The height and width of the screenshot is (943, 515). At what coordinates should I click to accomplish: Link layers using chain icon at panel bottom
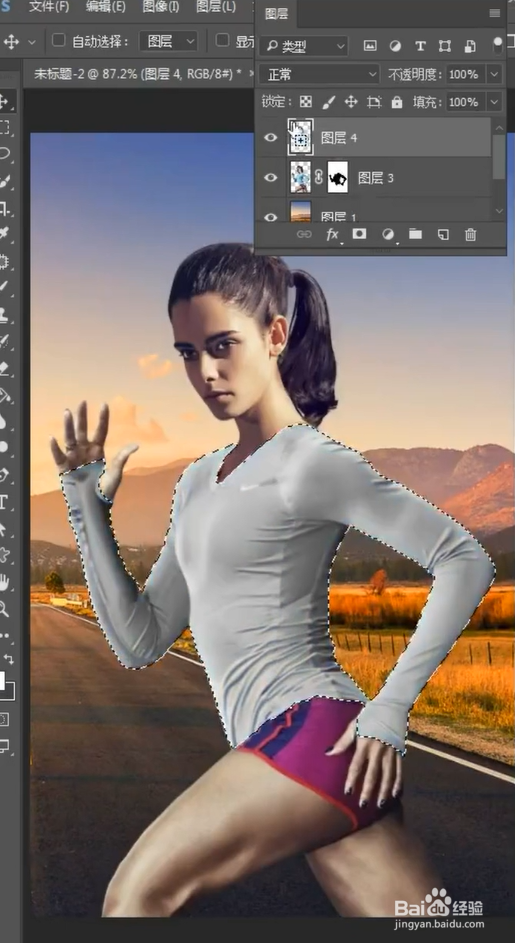click(304, 235)
